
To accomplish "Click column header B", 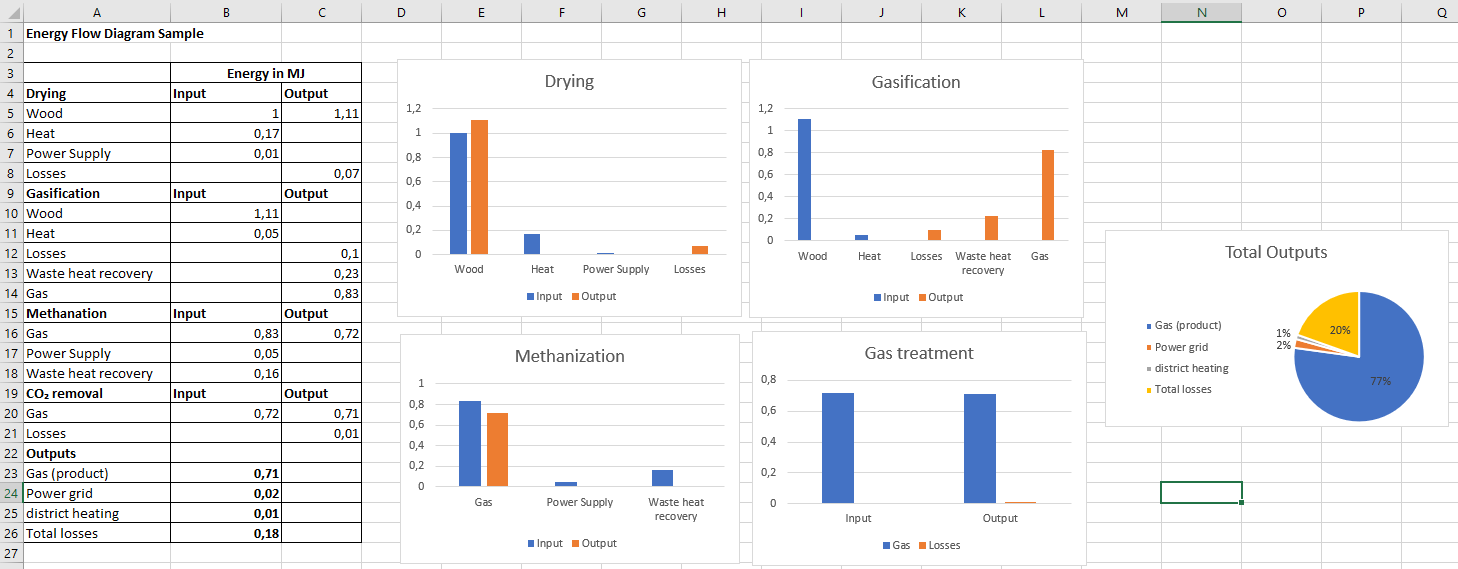I will point(226,12).
